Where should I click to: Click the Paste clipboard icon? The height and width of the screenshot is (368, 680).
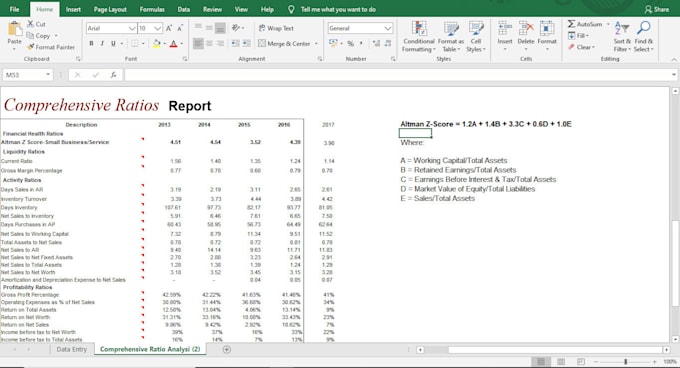14,29
